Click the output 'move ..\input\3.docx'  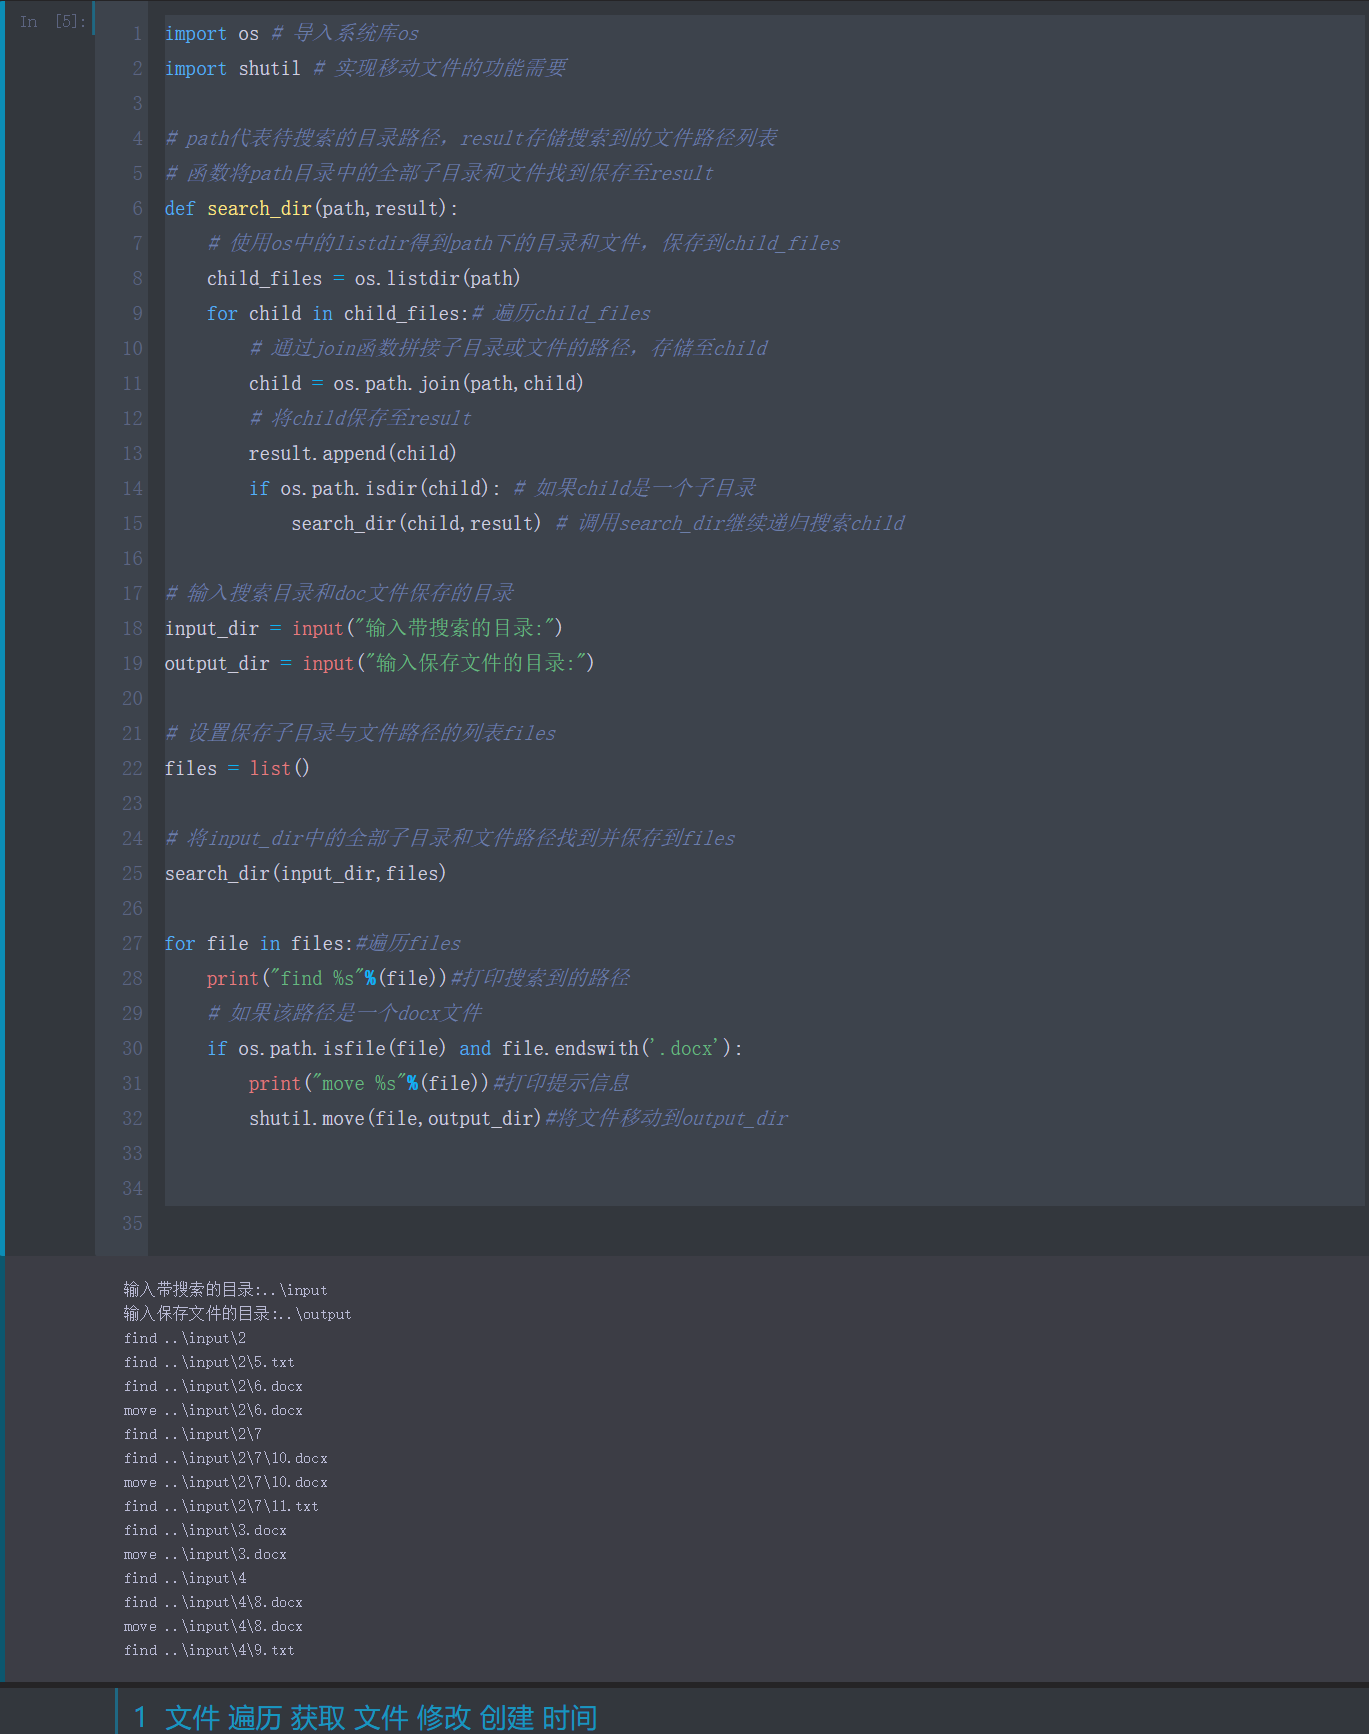coord(205,1554)
